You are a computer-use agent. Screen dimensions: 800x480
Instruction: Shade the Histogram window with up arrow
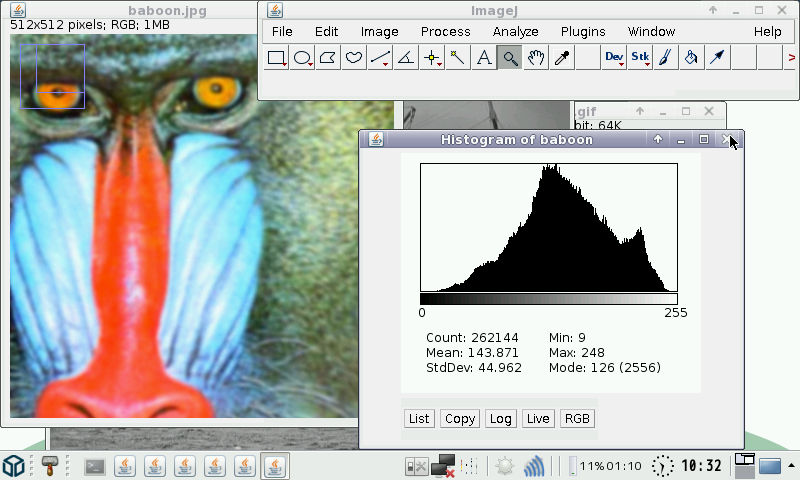658,139
